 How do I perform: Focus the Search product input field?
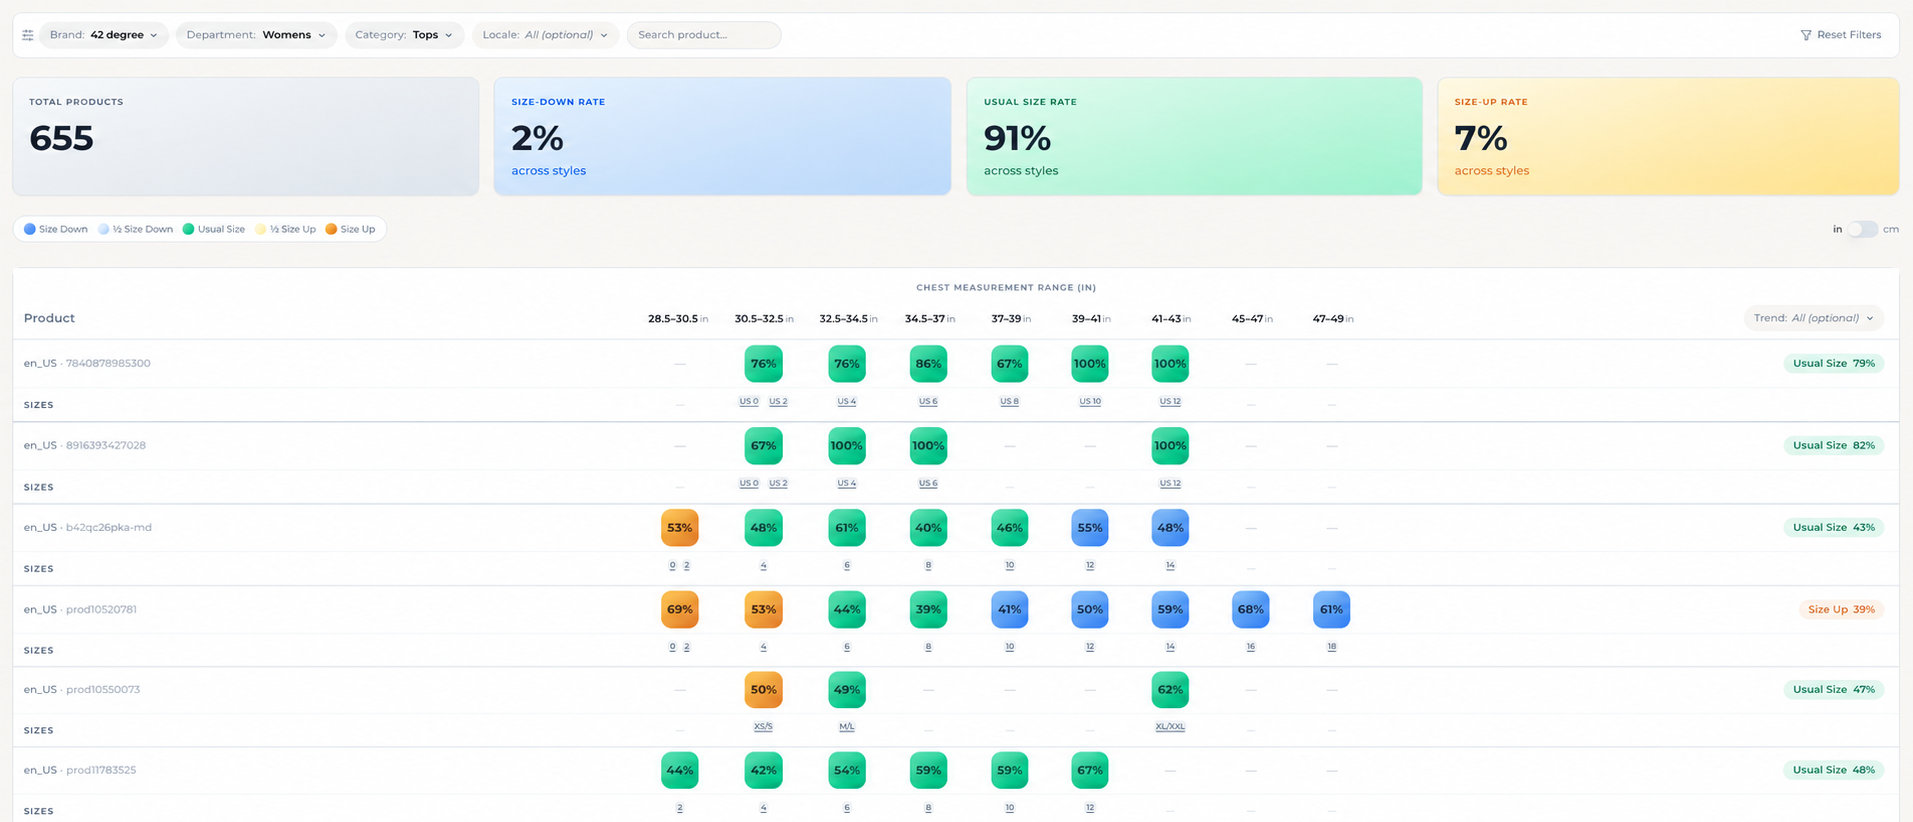(704, 35)
